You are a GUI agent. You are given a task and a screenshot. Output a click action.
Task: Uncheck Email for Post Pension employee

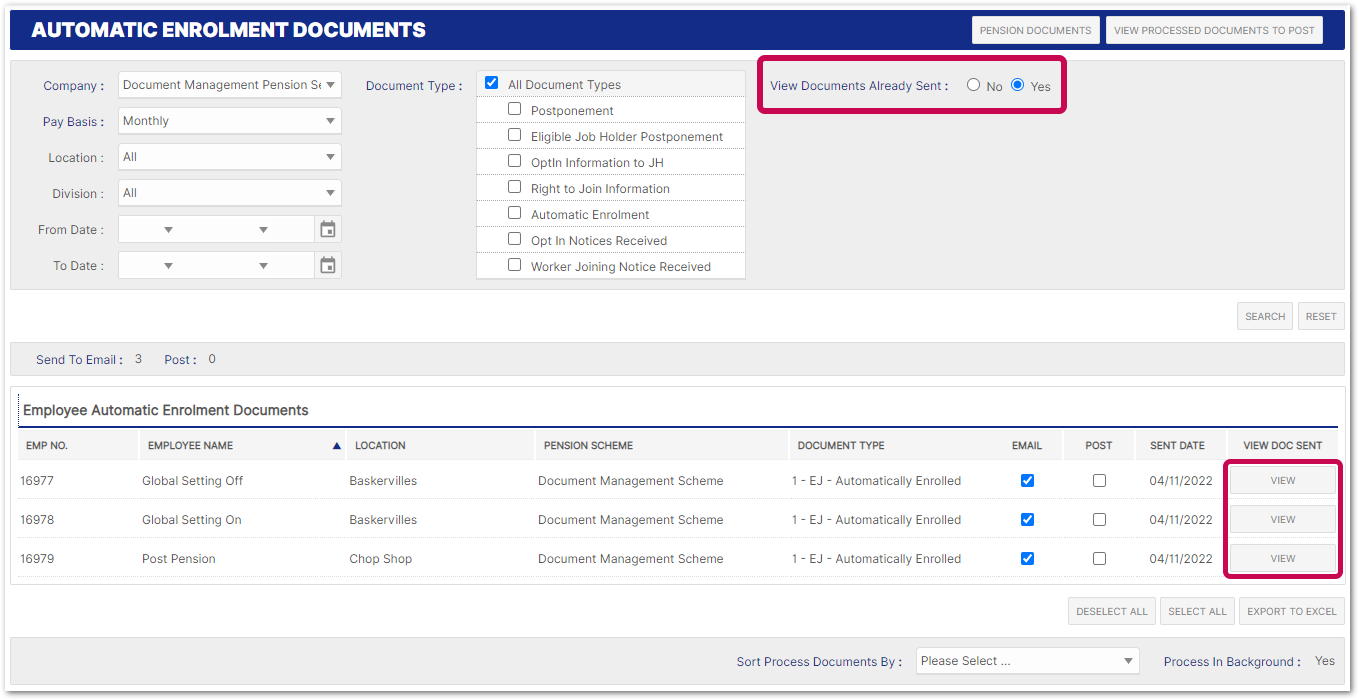pyautogui.click(x=1027, y=559)
